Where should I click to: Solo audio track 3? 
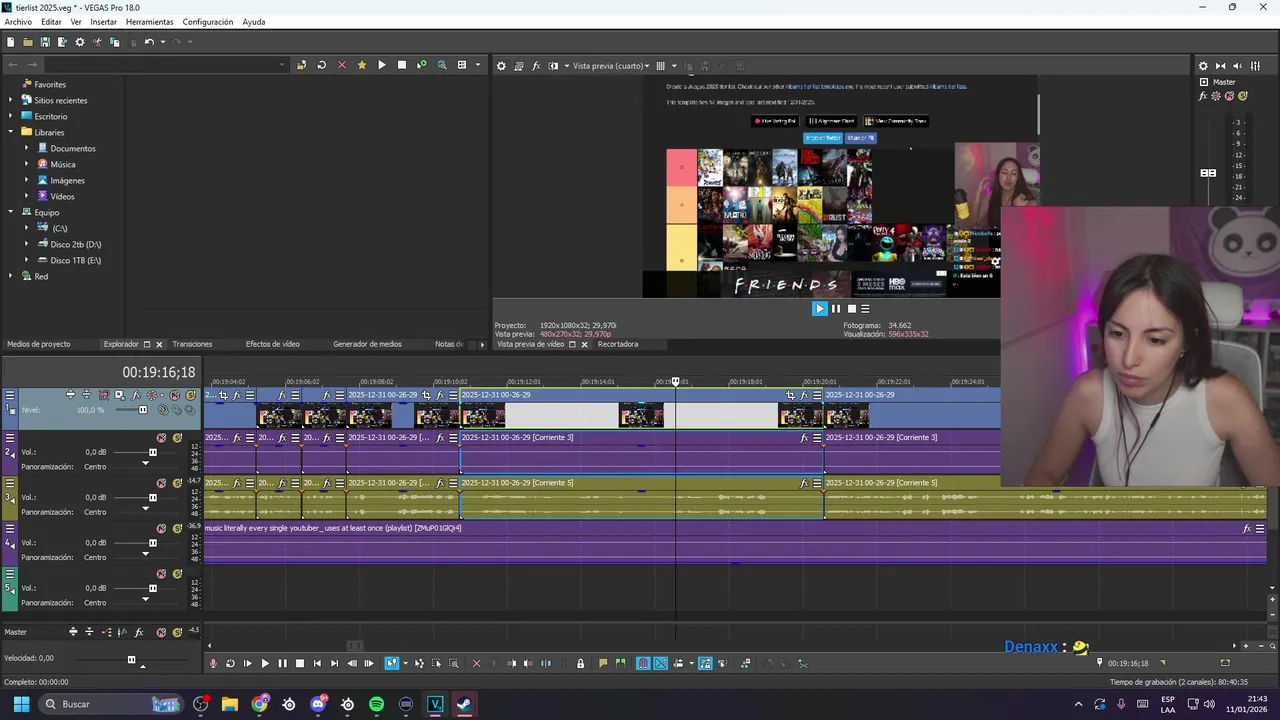pos(177,483)
